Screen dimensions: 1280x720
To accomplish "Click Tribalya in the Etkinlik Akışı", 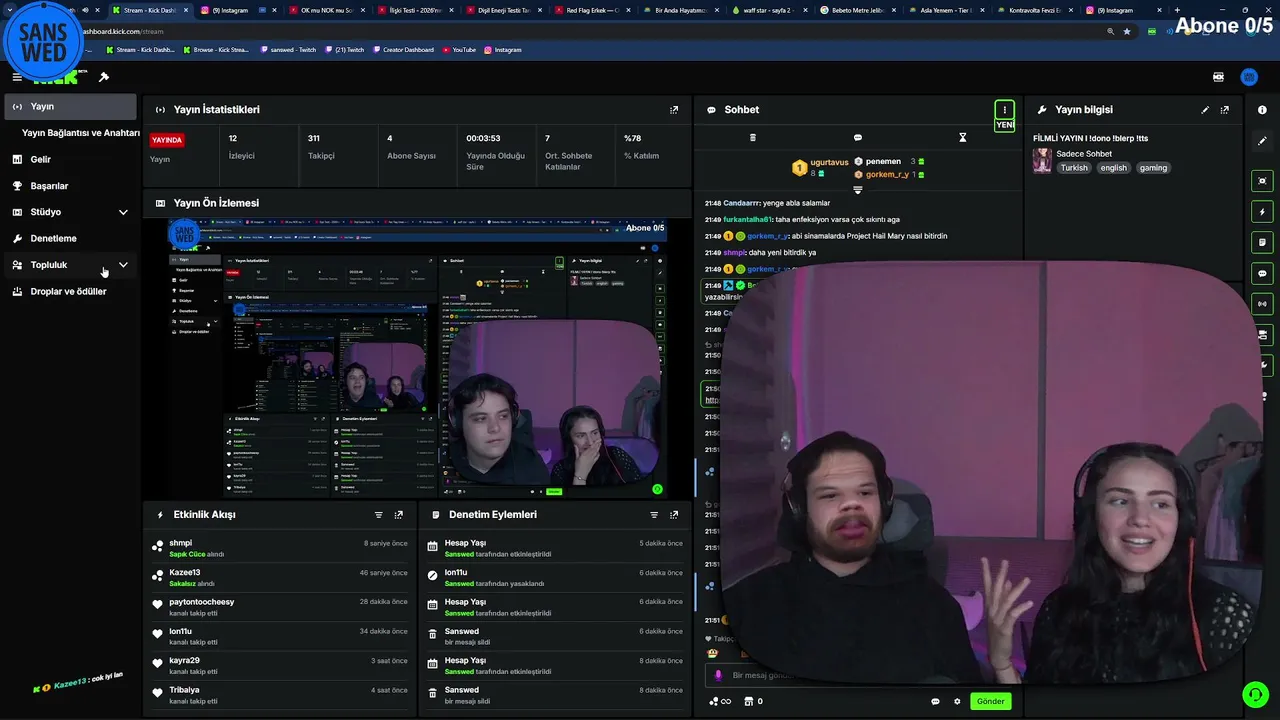I will point(184,690).
